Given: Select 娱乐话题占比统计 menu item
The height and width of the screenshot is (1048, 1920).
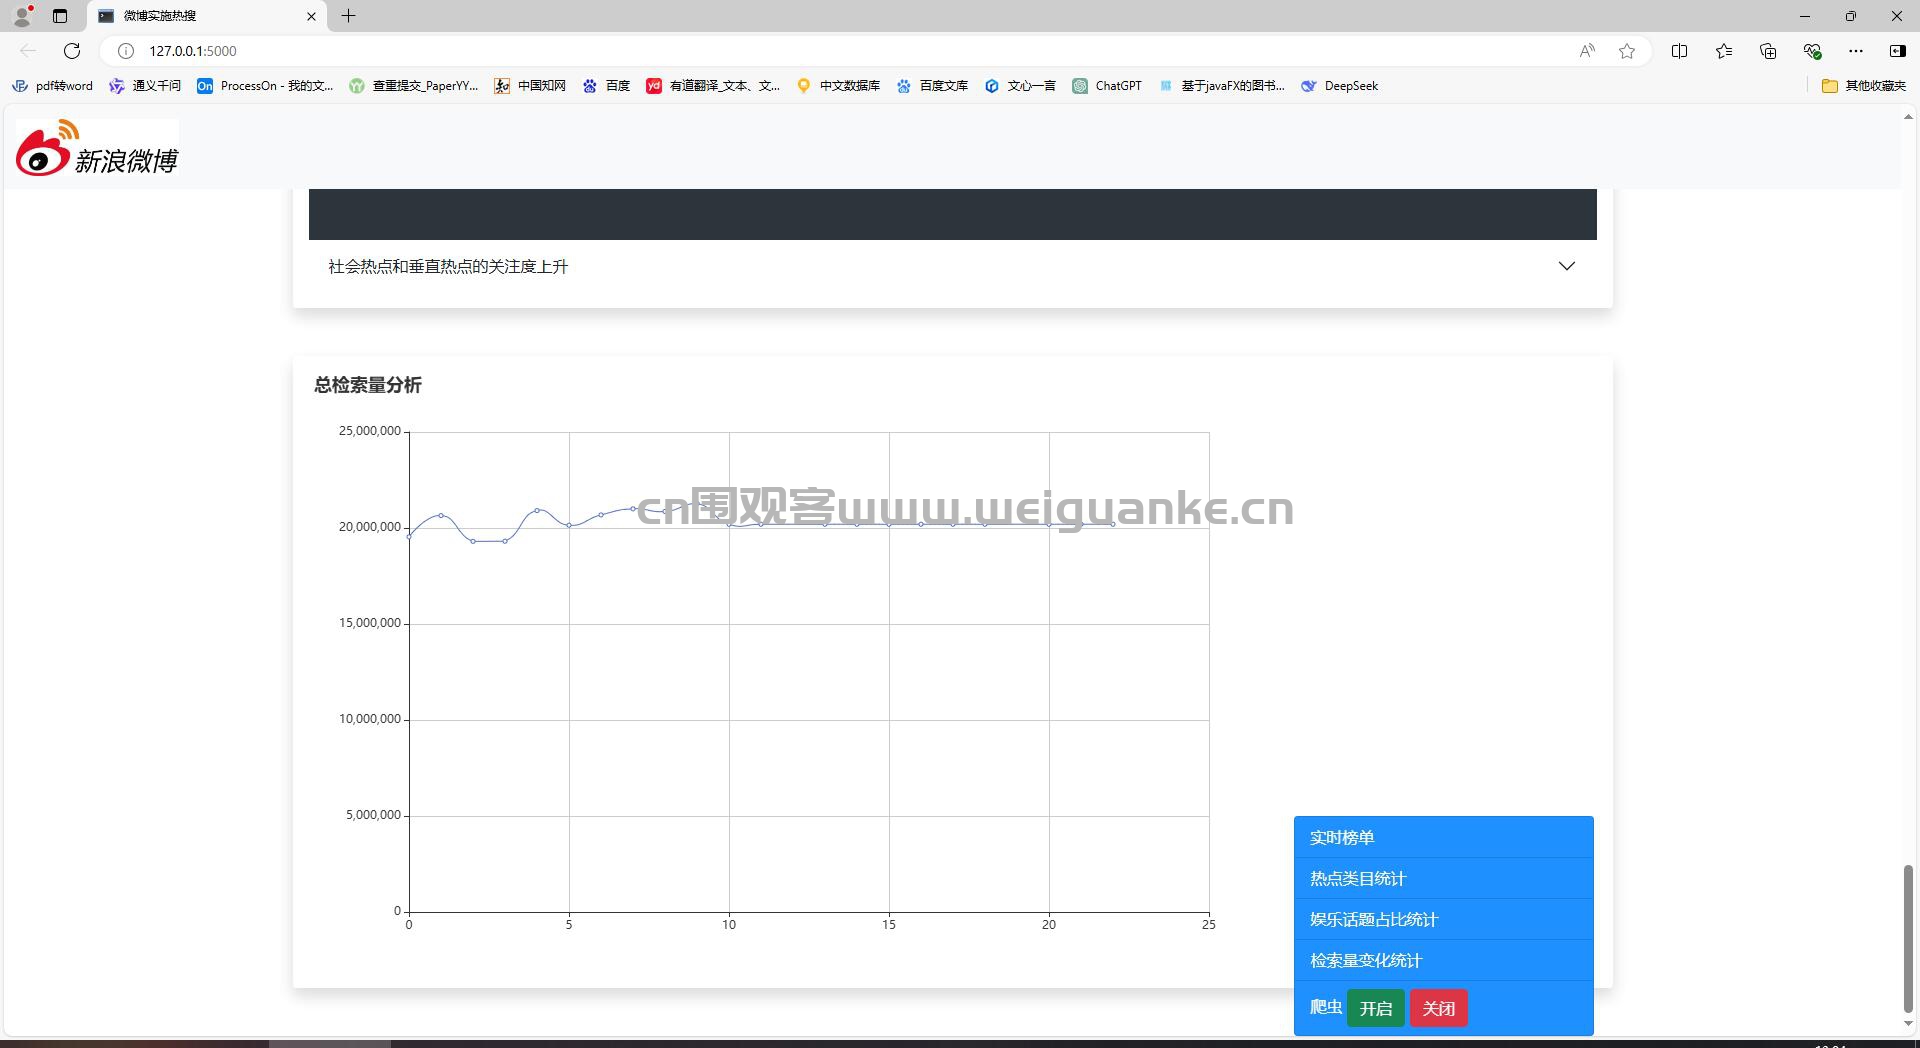Looking at the screenshot, I should (x=1443, y=919).
